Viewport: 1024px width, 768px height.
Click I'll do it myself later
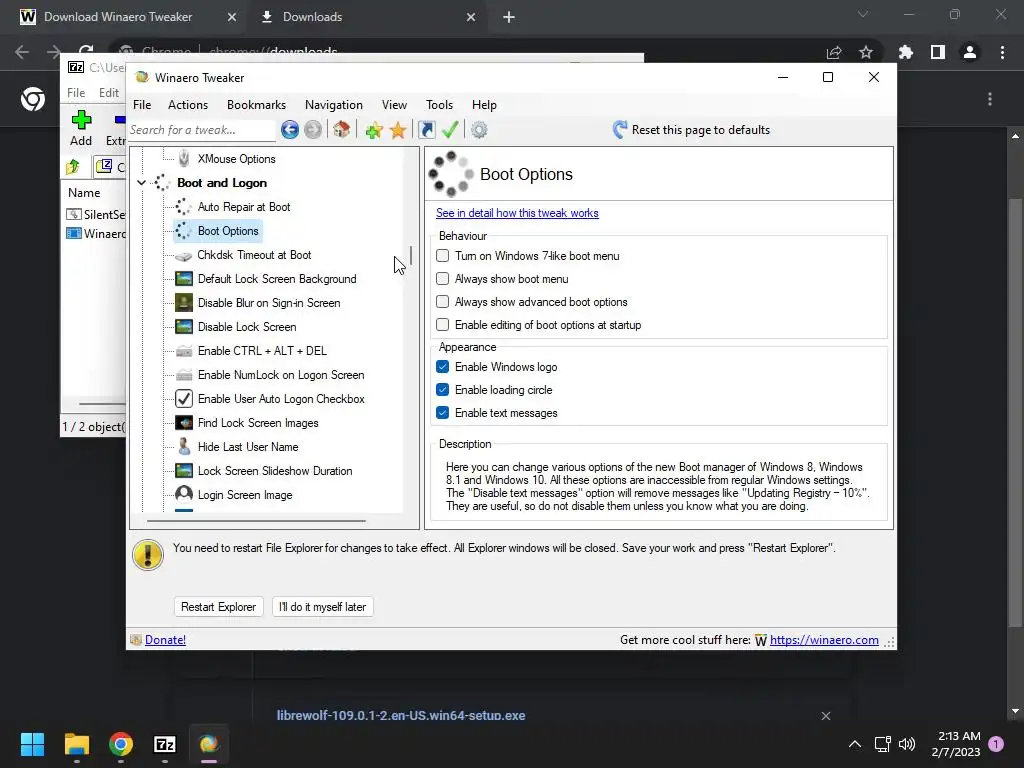(x=322, y=607)
